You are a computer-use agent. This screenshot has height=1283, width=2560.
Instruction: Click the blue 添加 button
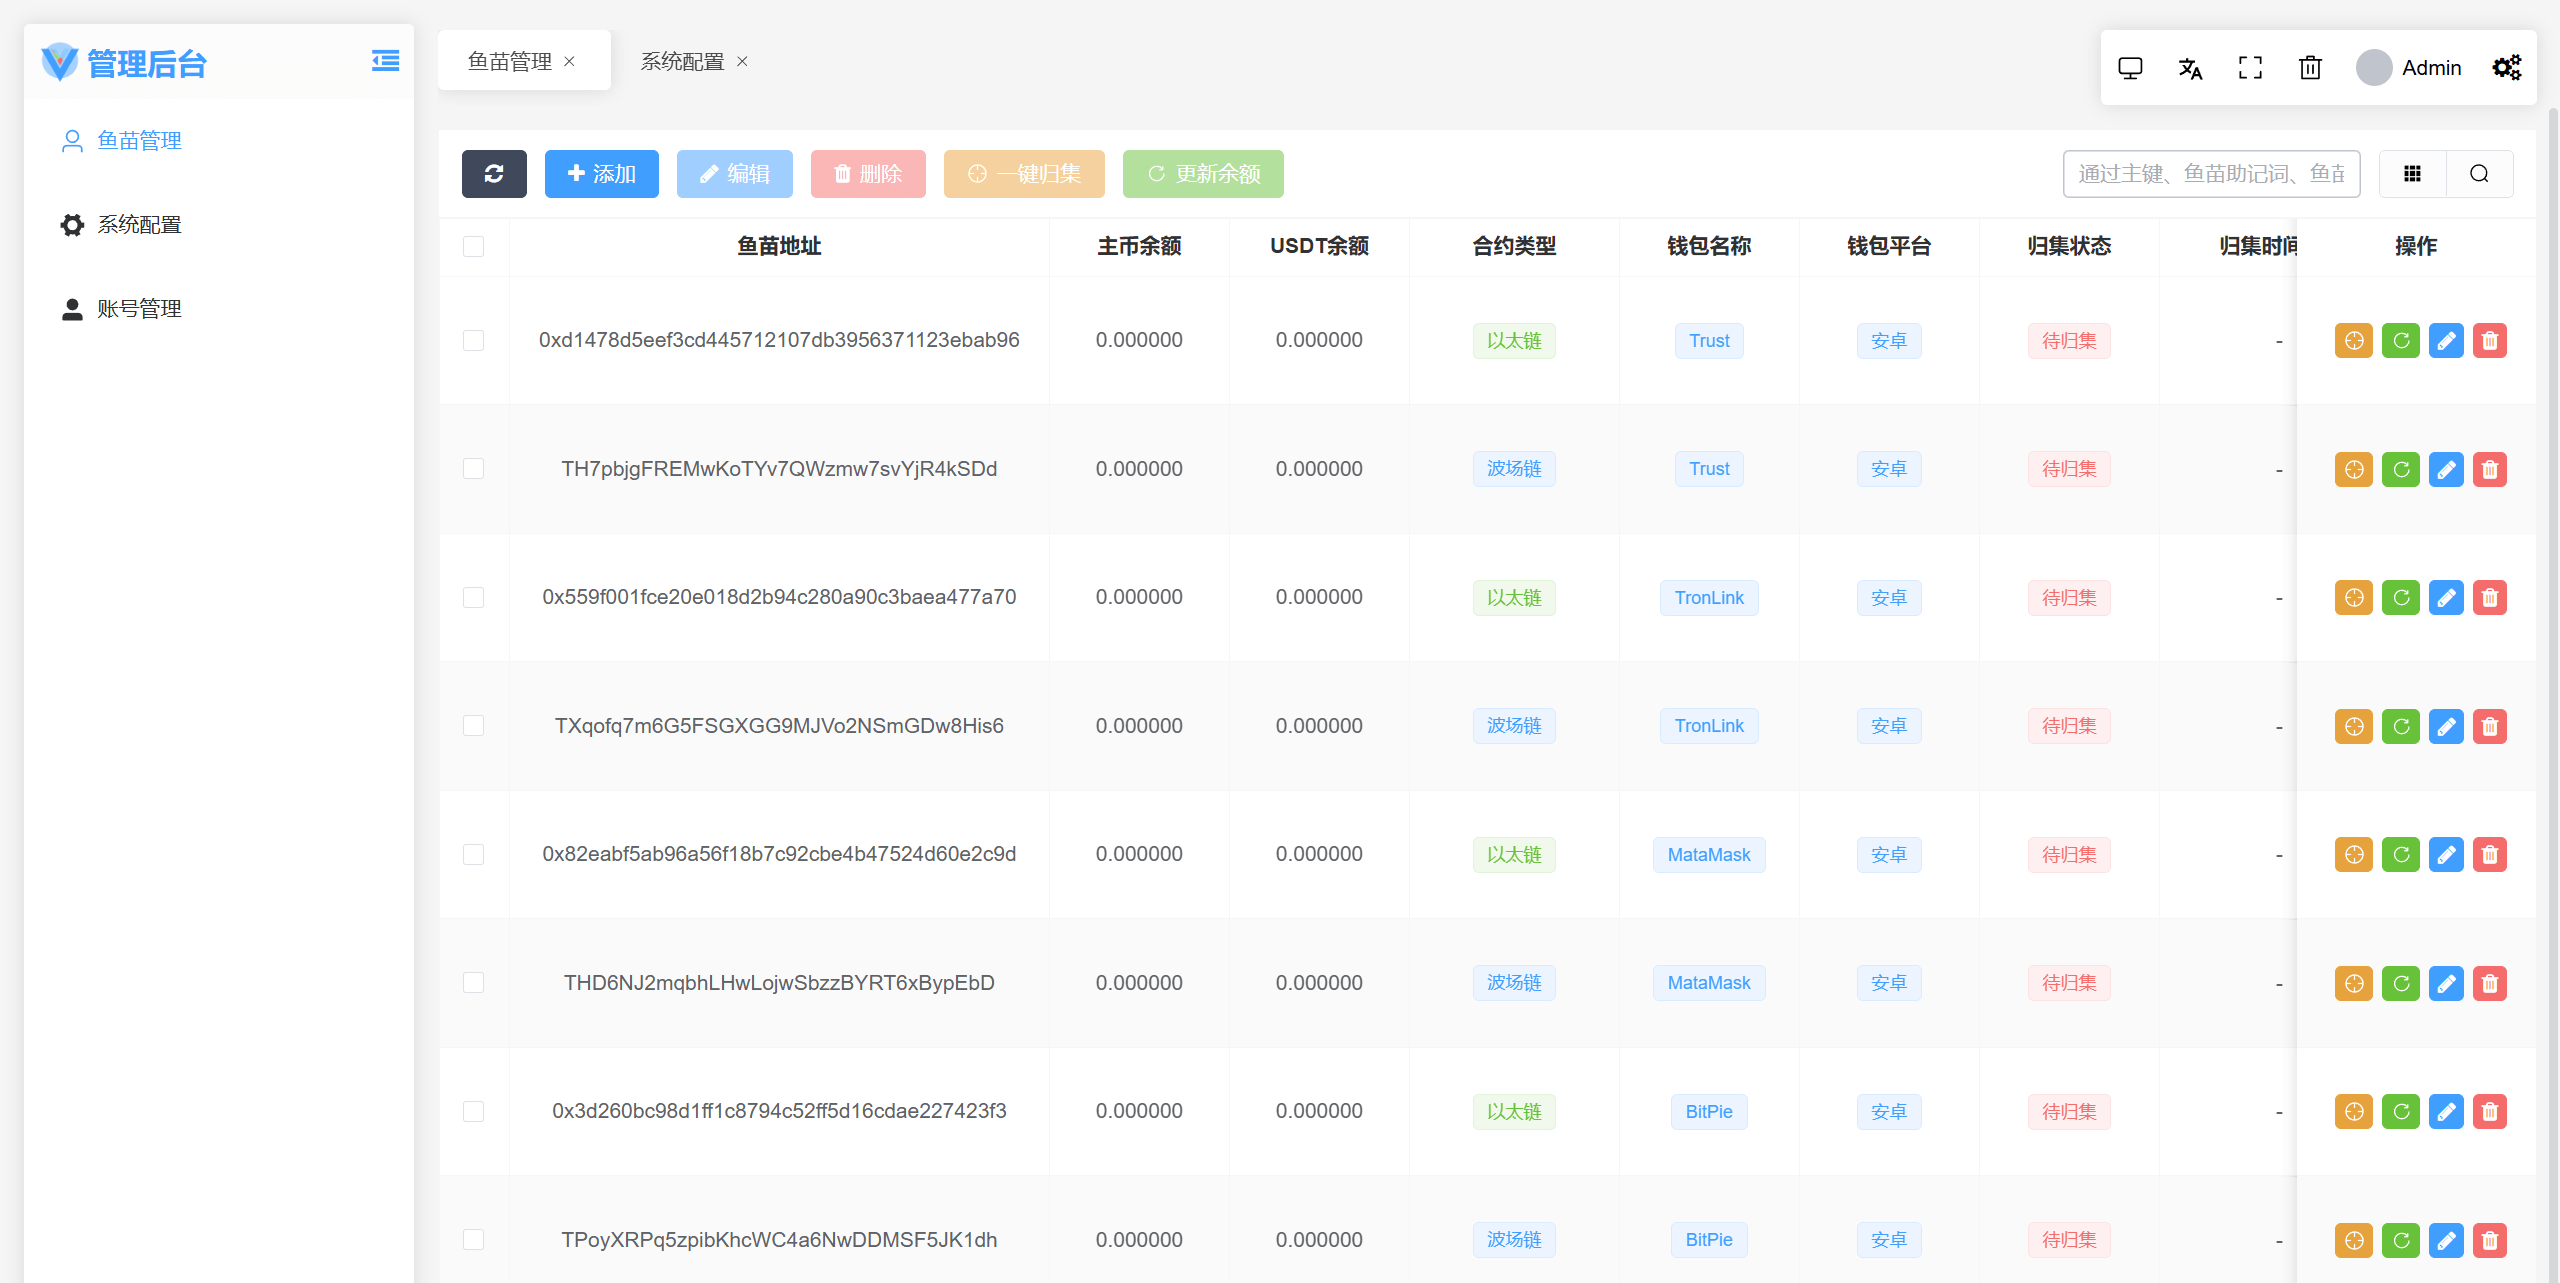pos(601,174)
